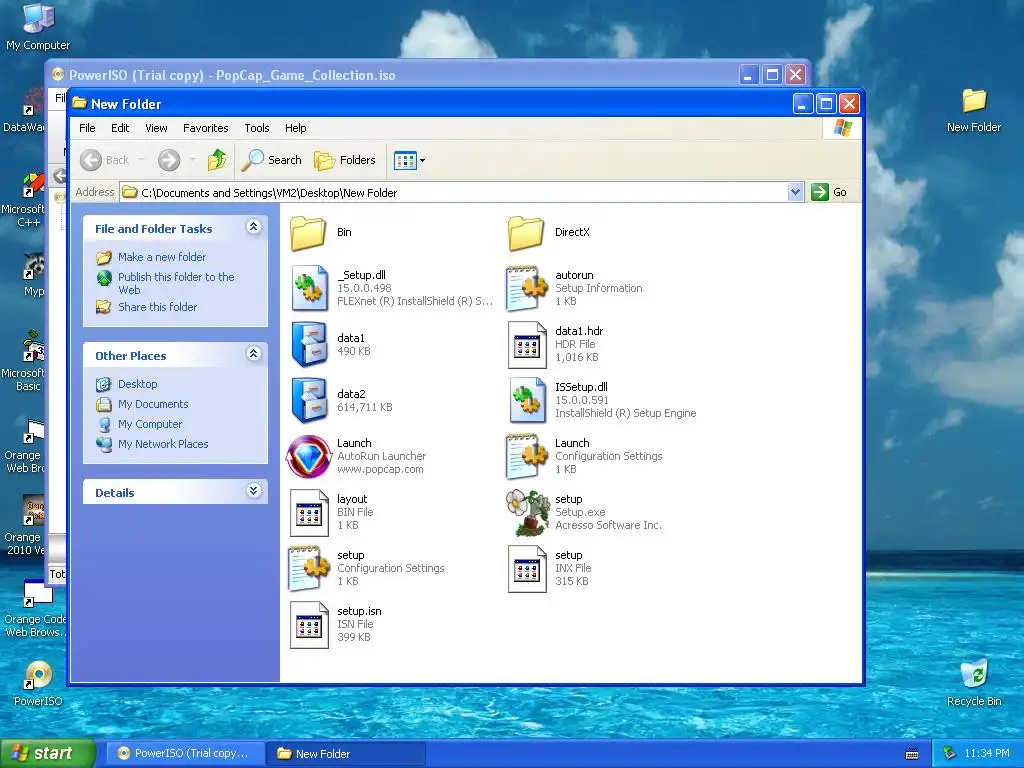Select the setup Configuration Settings file icon
The width and height of the screenshot is (1024, 768).
(x=309, y=569)
